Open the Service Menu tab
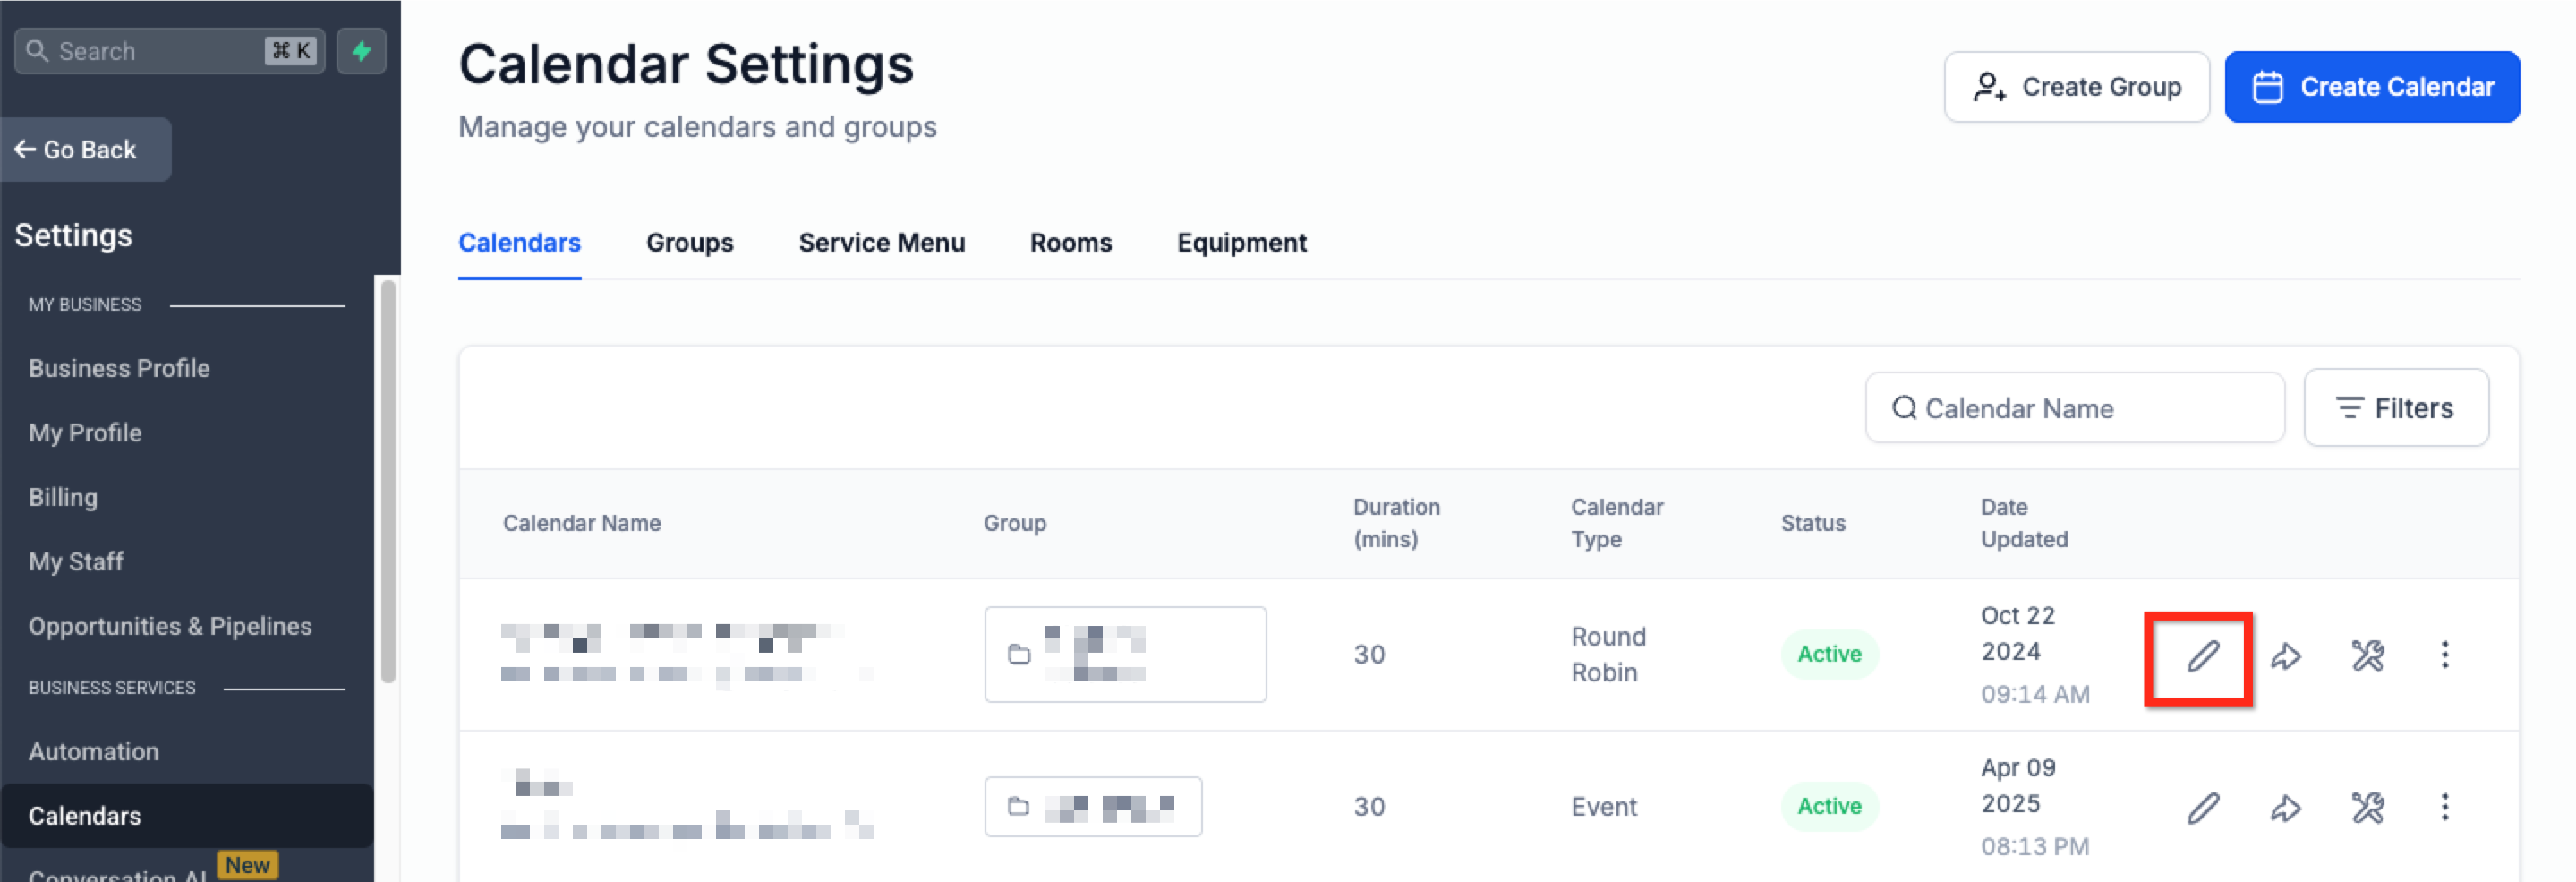The image size is (2576, 882). 881,243
